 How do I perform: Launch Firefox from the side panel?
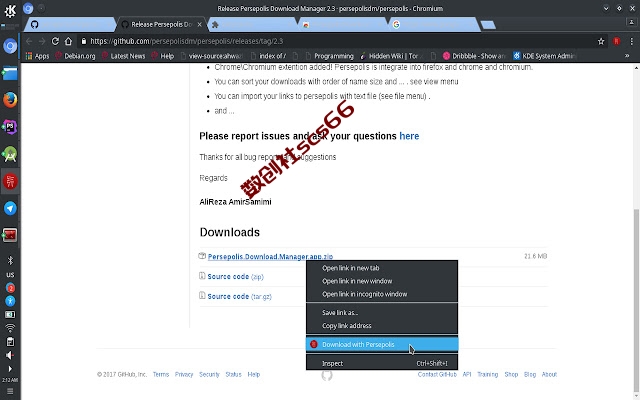pos(10,100)
